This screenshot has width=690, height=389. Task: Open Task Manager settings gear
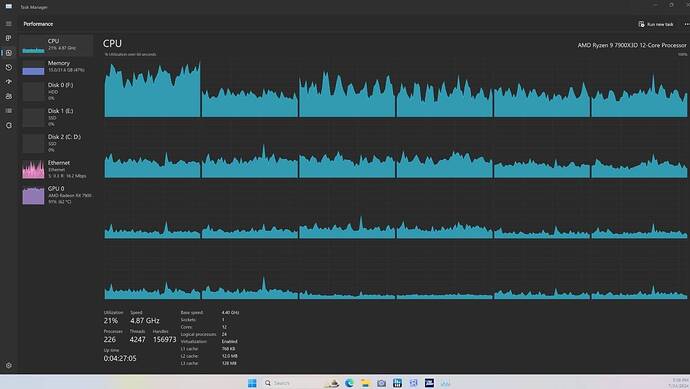click(8, 365)
